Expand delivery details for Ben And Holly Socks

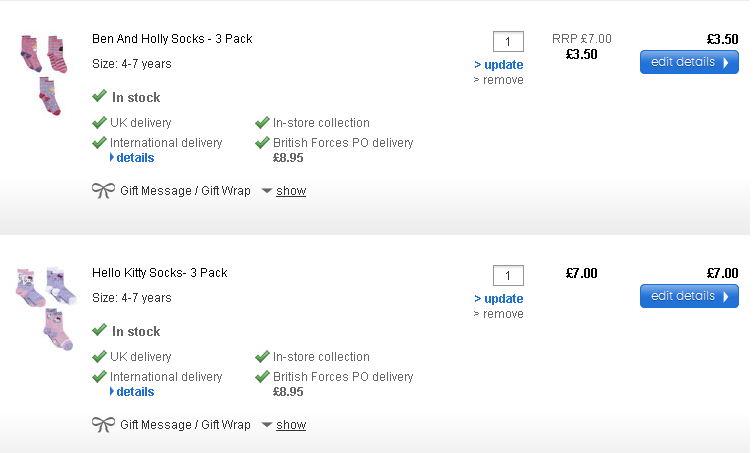click(x=134, y=158)
